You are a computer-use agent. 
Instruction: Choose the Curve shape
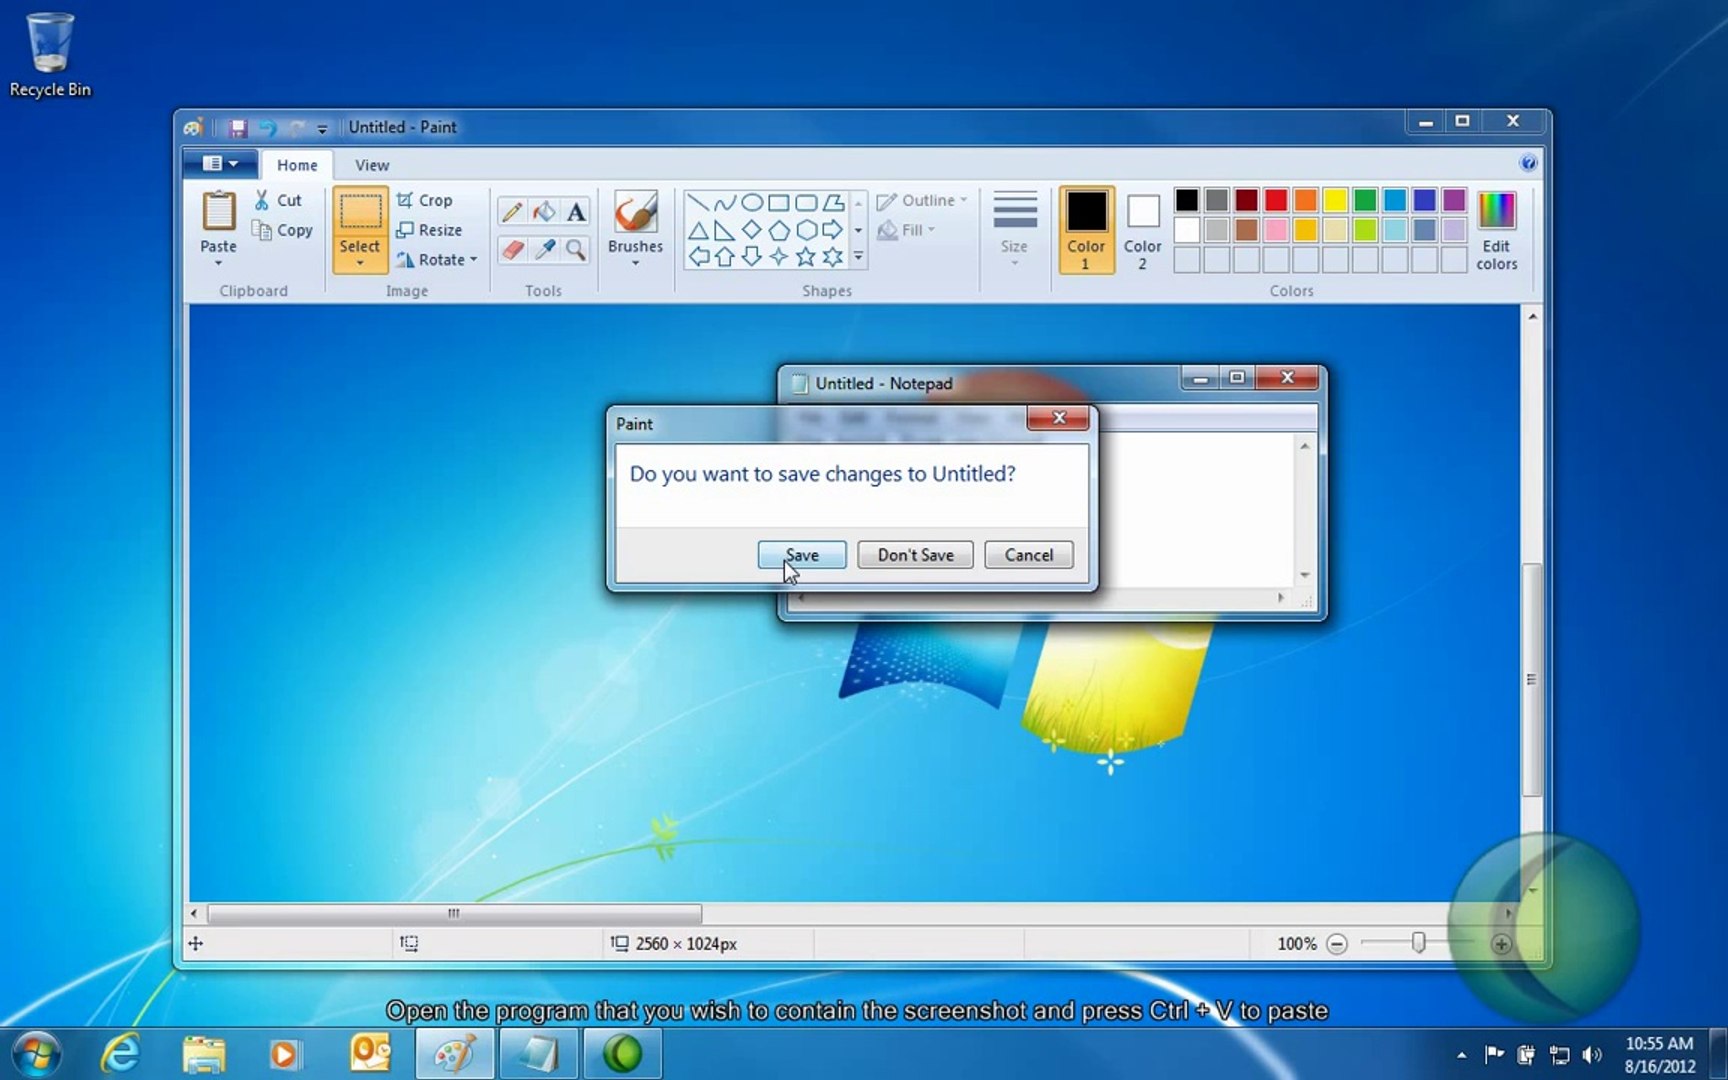pos(725,203)
